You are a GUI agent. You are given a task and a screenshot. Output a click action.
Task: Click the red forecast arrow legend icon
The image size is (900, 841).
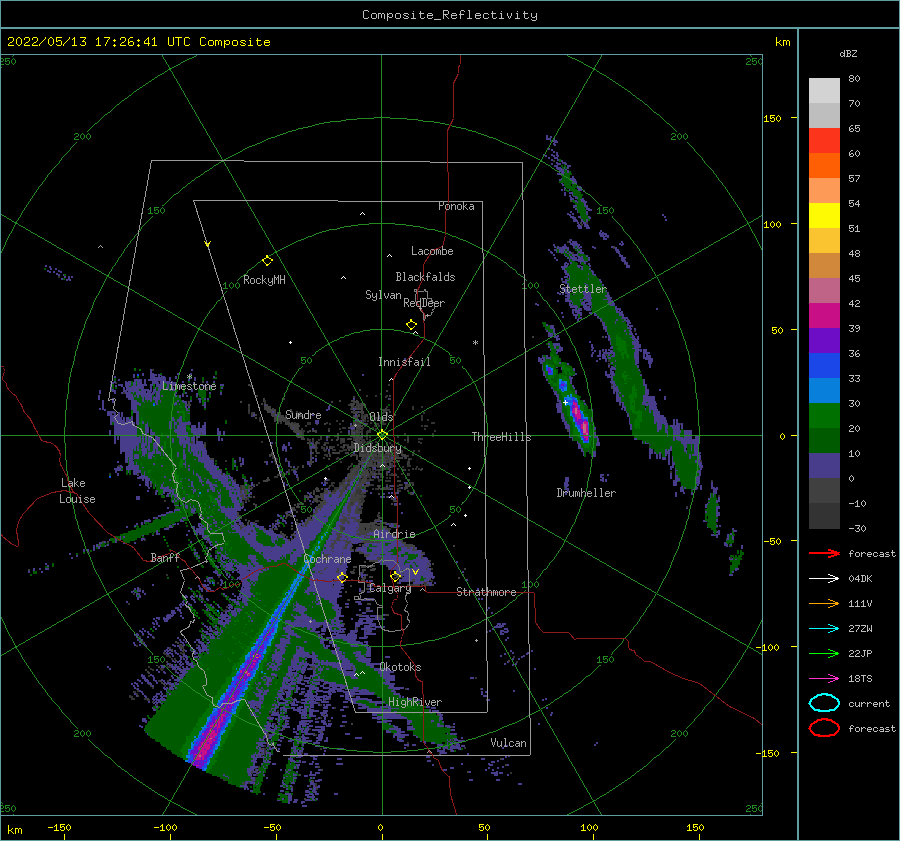[x=824, y=553]
